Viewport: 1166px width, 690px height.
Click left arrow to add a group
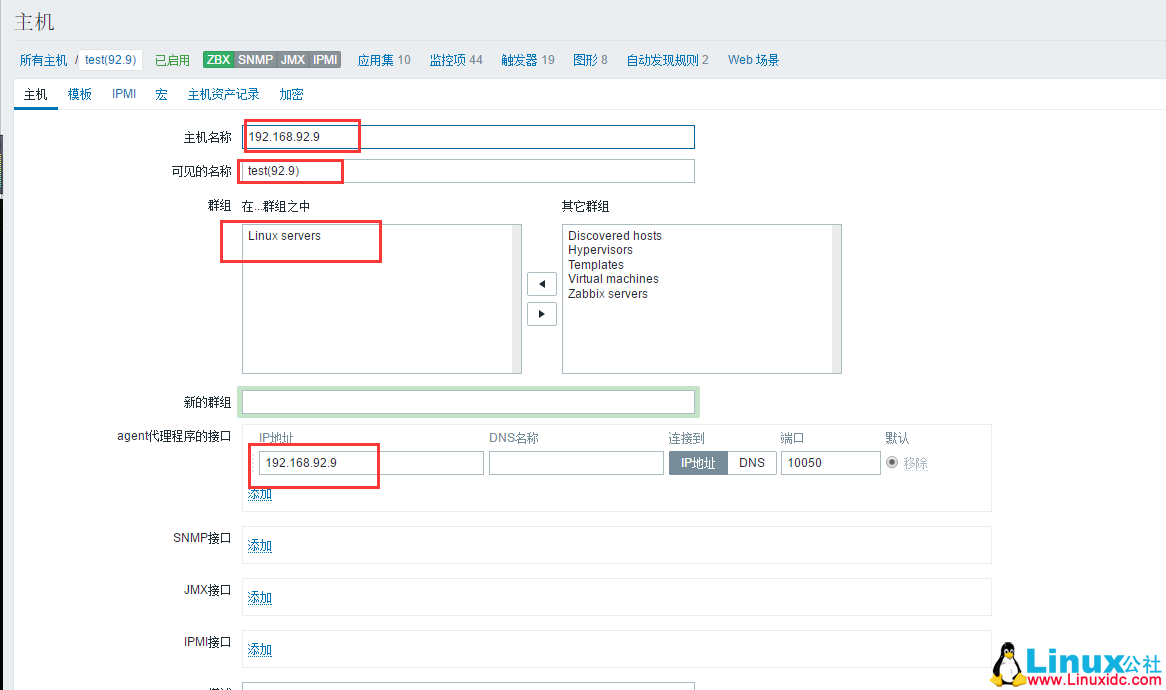click(542, 283)
